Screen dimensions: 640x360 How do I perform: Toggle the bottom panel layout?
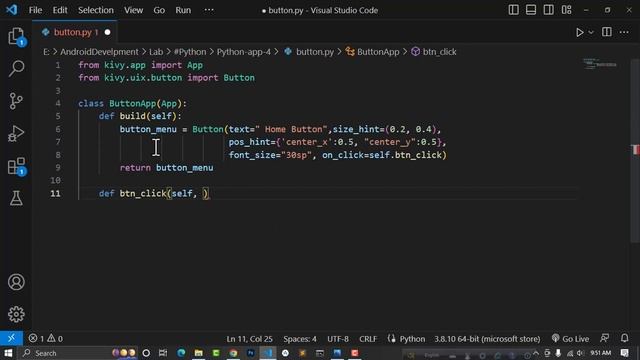(x=531, y=10)
